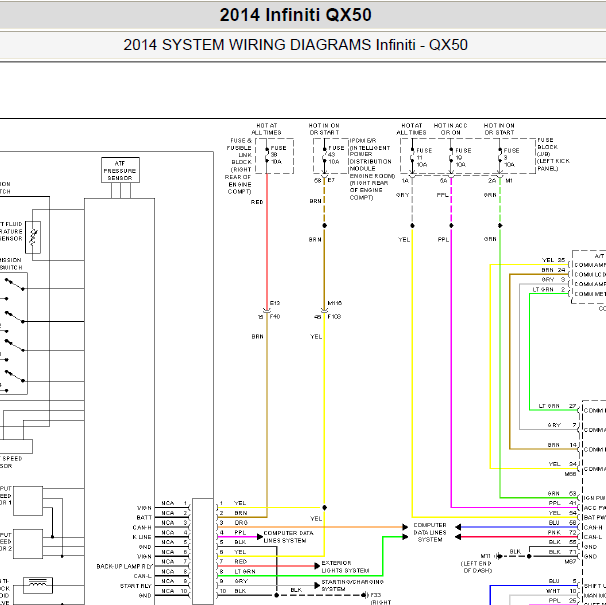This screenshot has width=606, height=605.
Task: Click the 'FUSE 43 10A' fuse label
Action: [336, 155]
